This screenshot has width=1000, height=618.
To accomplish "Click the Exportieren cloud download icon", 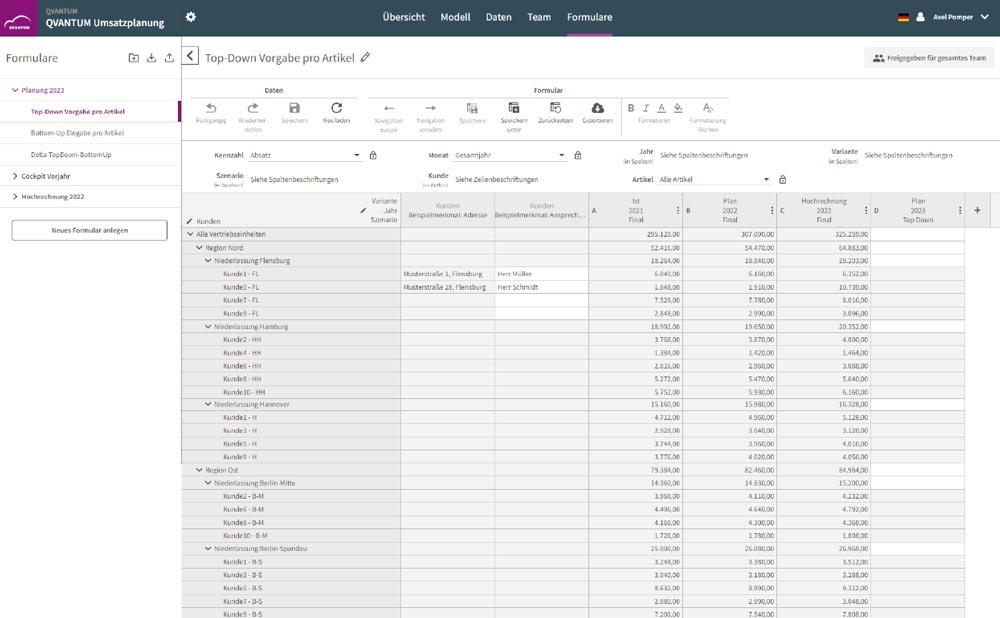I will 597,108.
